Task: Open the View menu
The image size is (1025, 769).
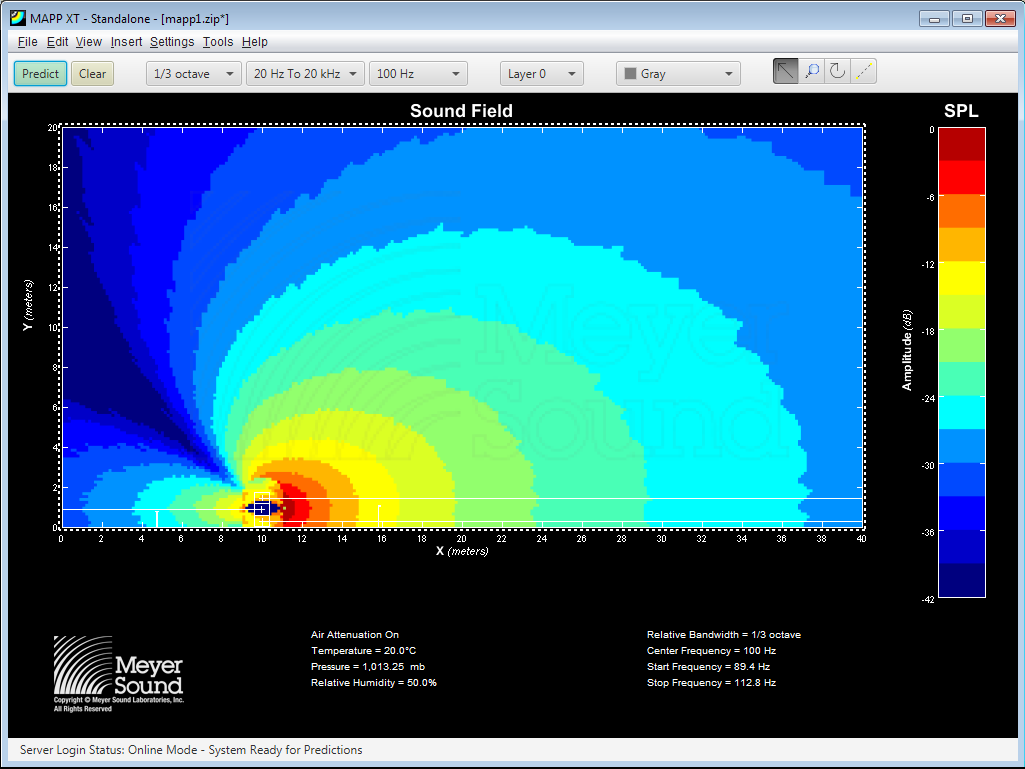Action: 88,42
